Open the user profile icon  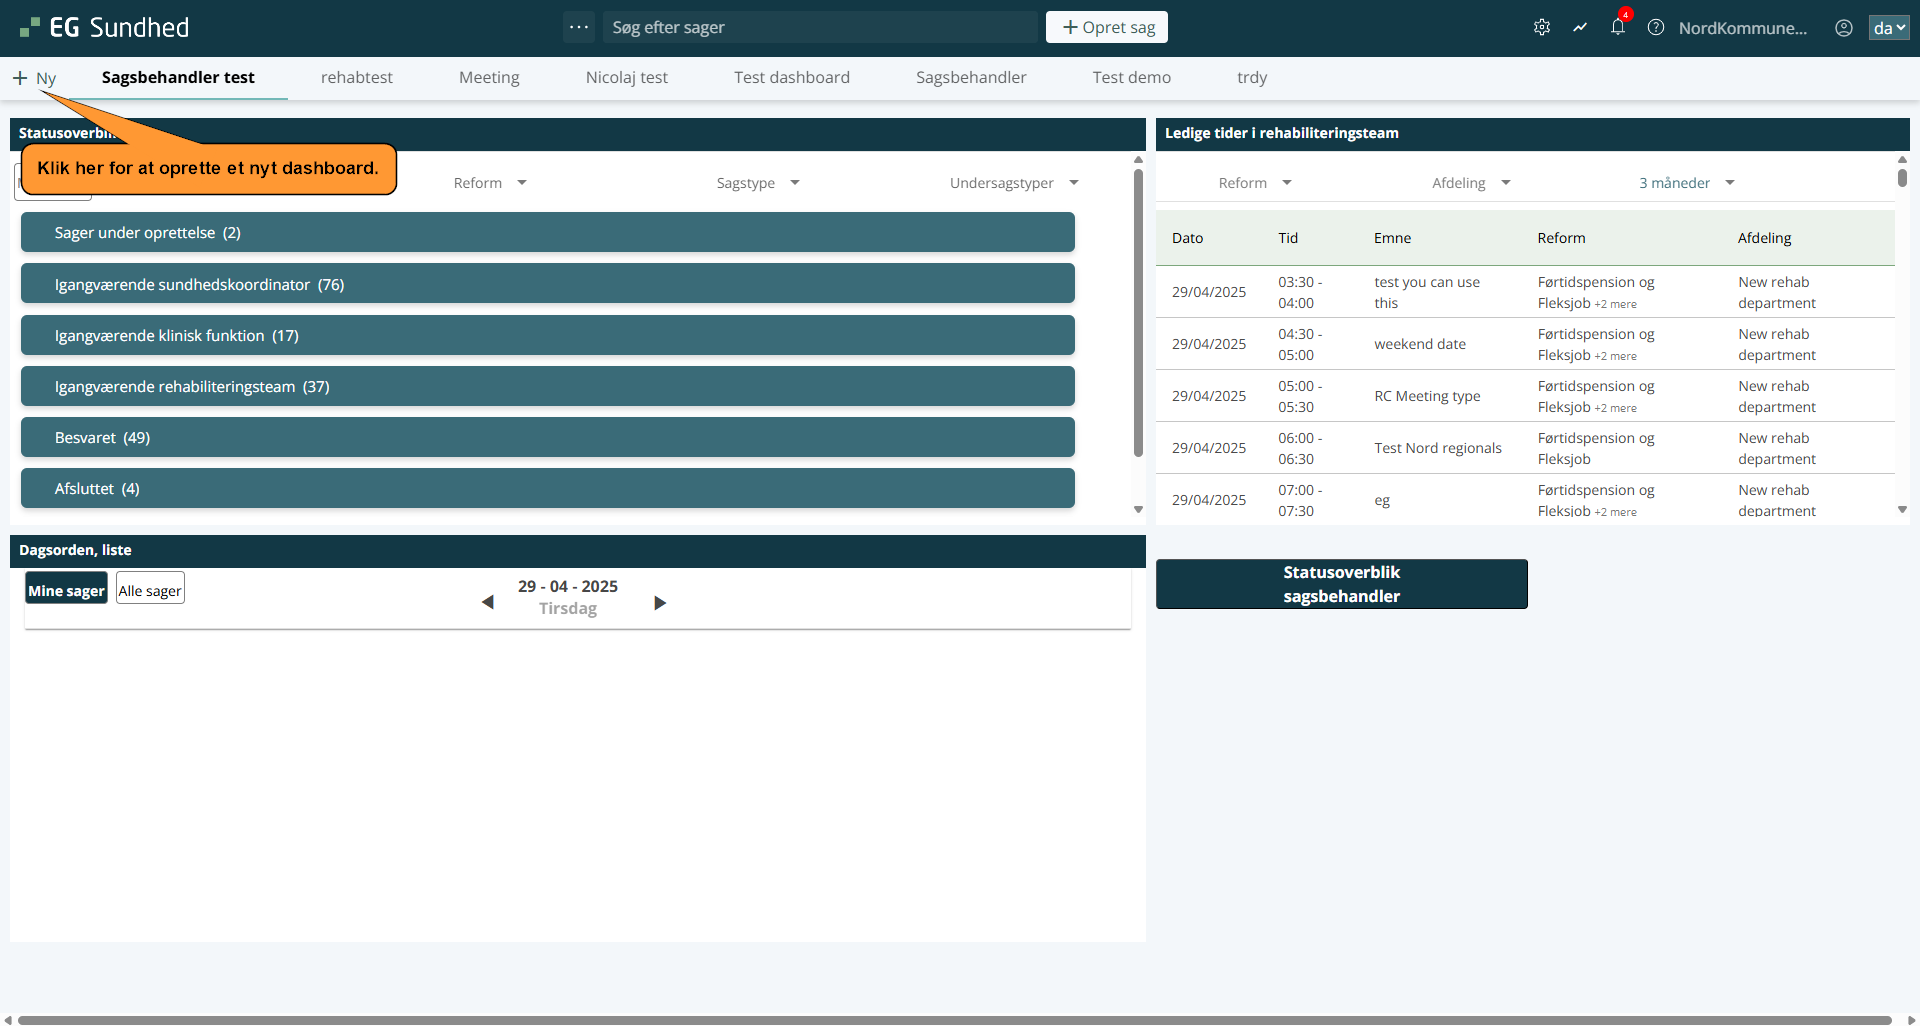pyautogui.click(x=1843, y=28)
